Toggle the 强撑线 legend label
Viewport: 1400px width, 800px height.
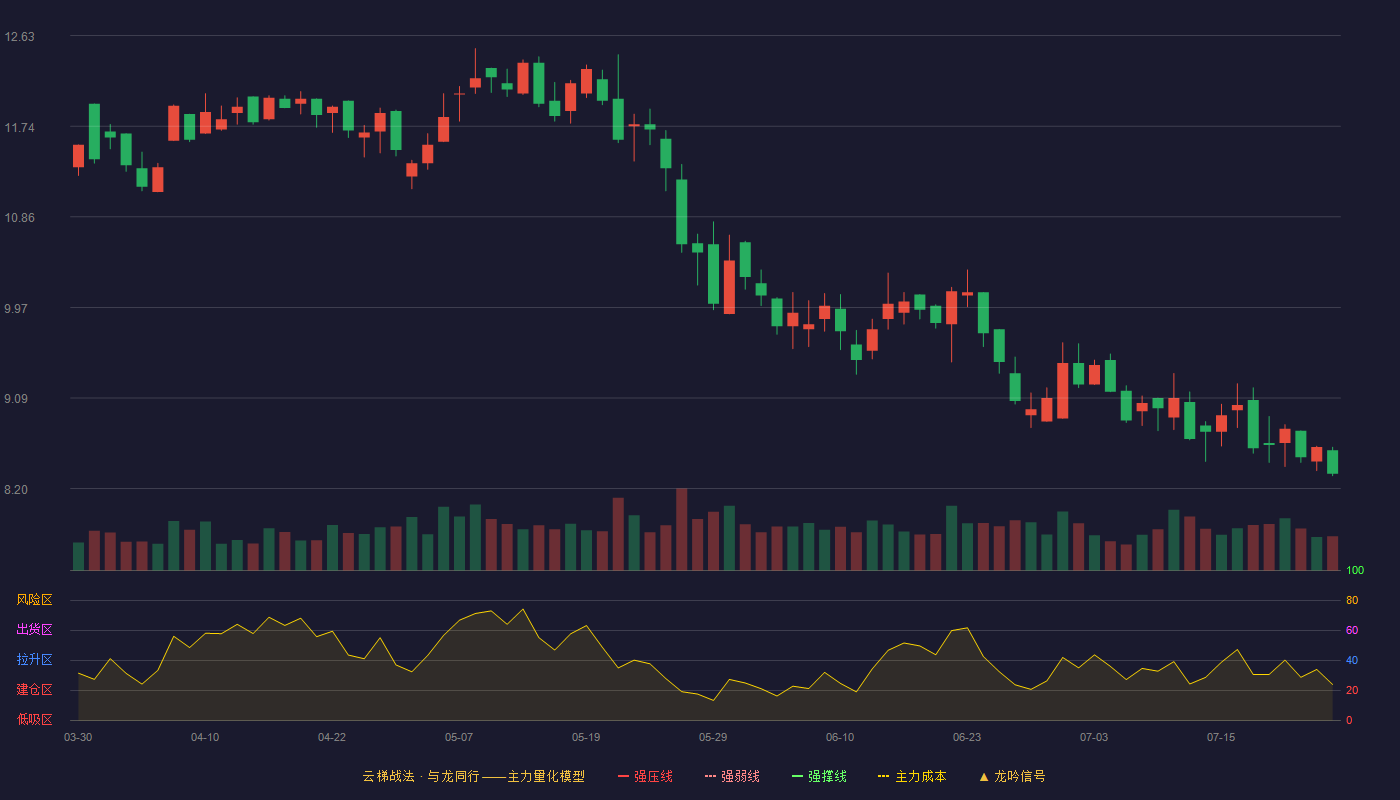(x=827, y=776)
